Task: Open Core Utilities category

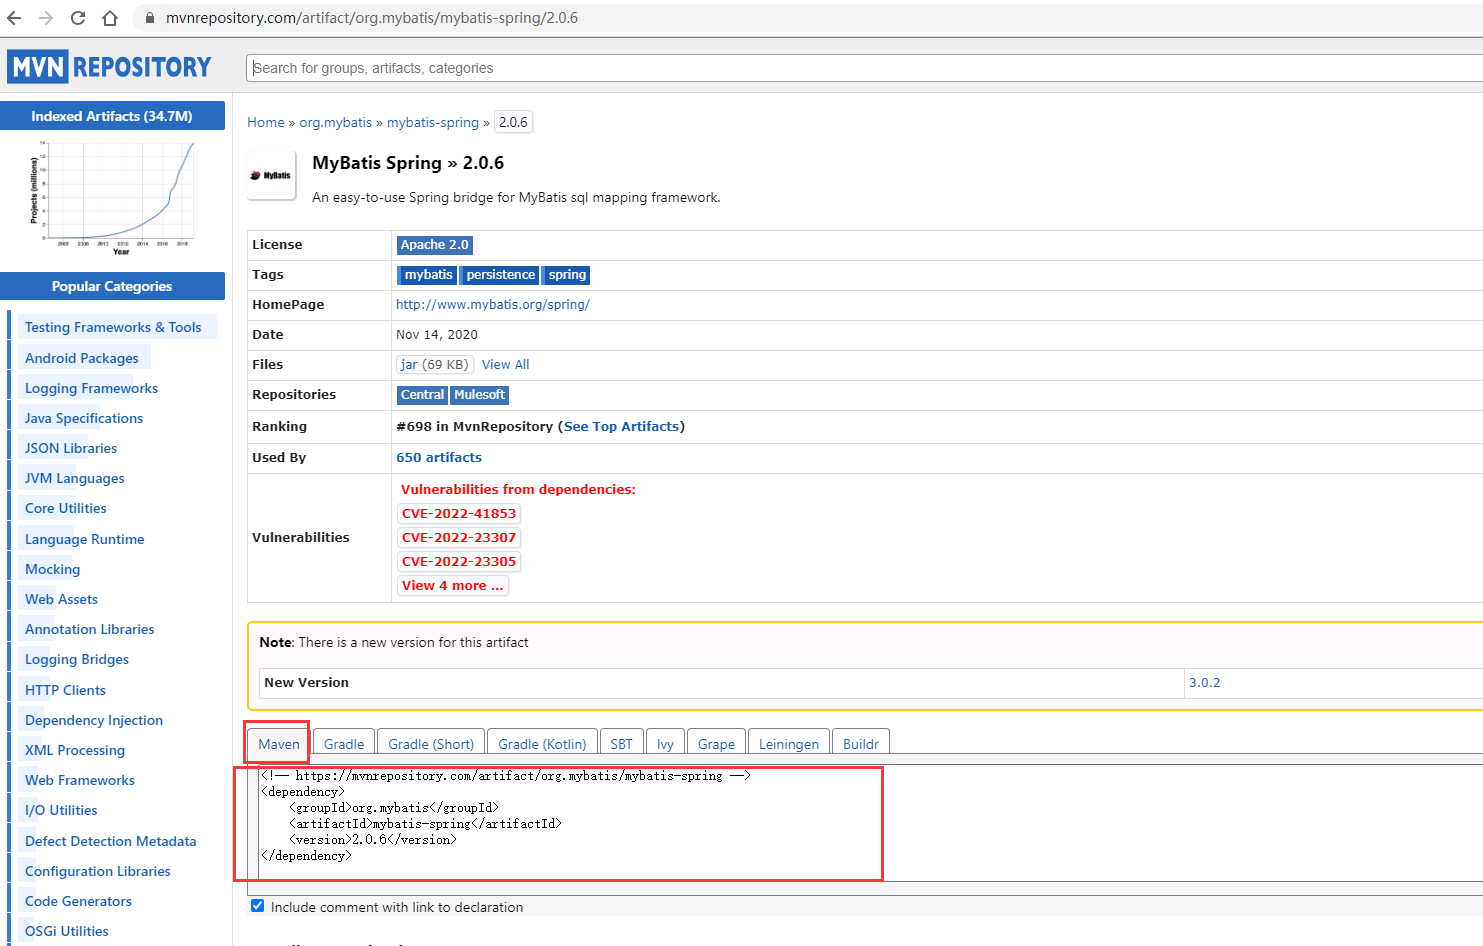Action: pyautogui.click(x=66, y=508)
